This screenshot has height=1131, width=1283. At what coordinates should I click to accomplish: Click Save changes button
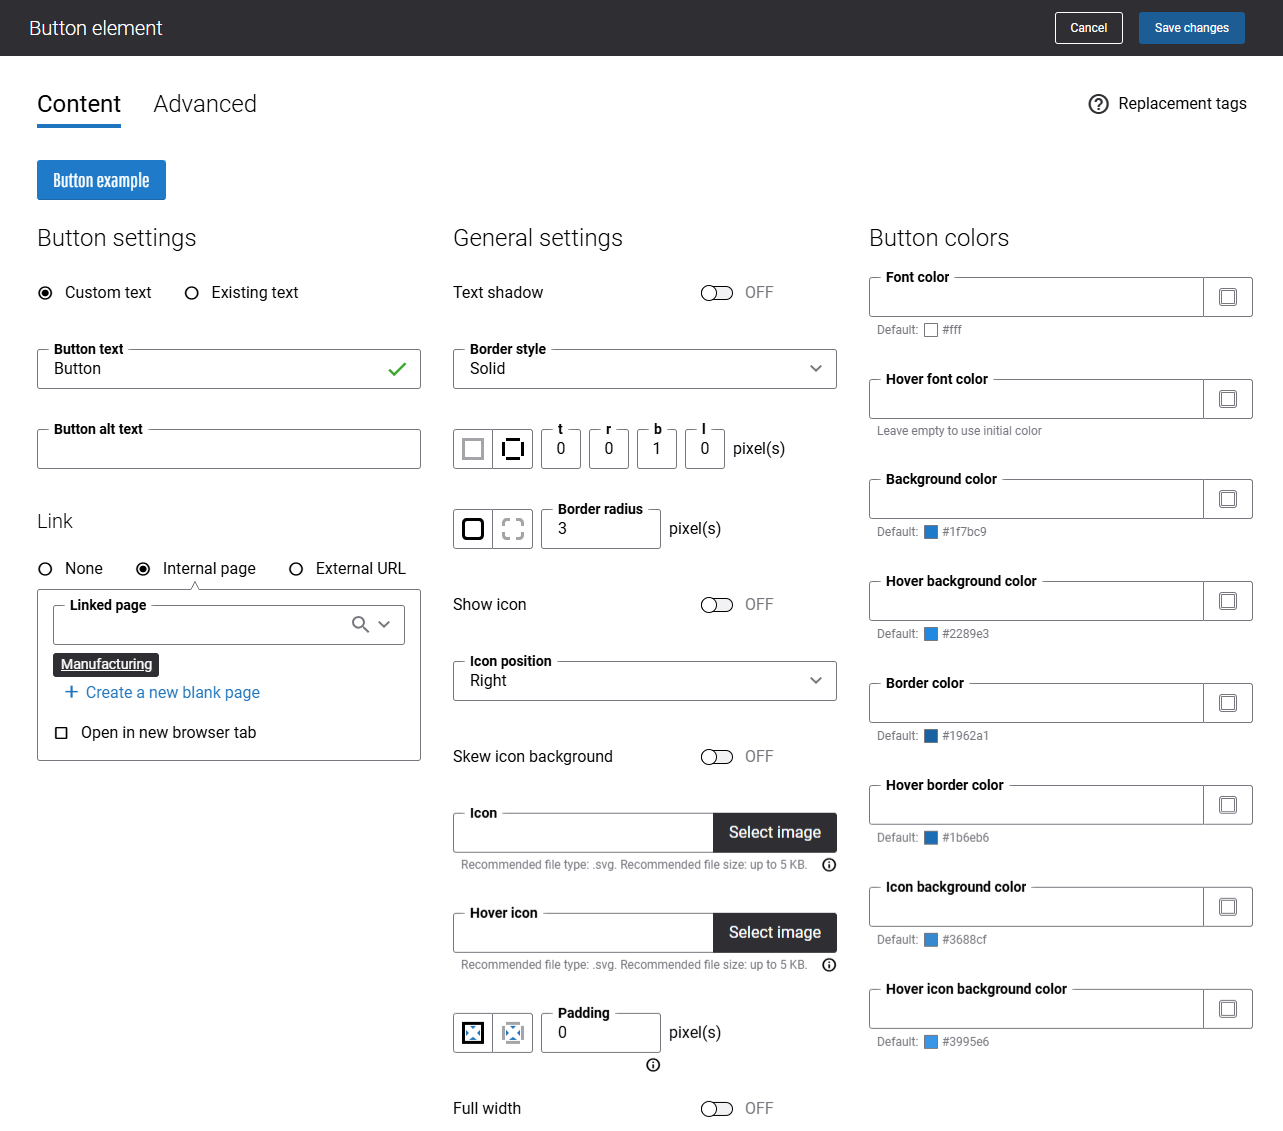1192,28
